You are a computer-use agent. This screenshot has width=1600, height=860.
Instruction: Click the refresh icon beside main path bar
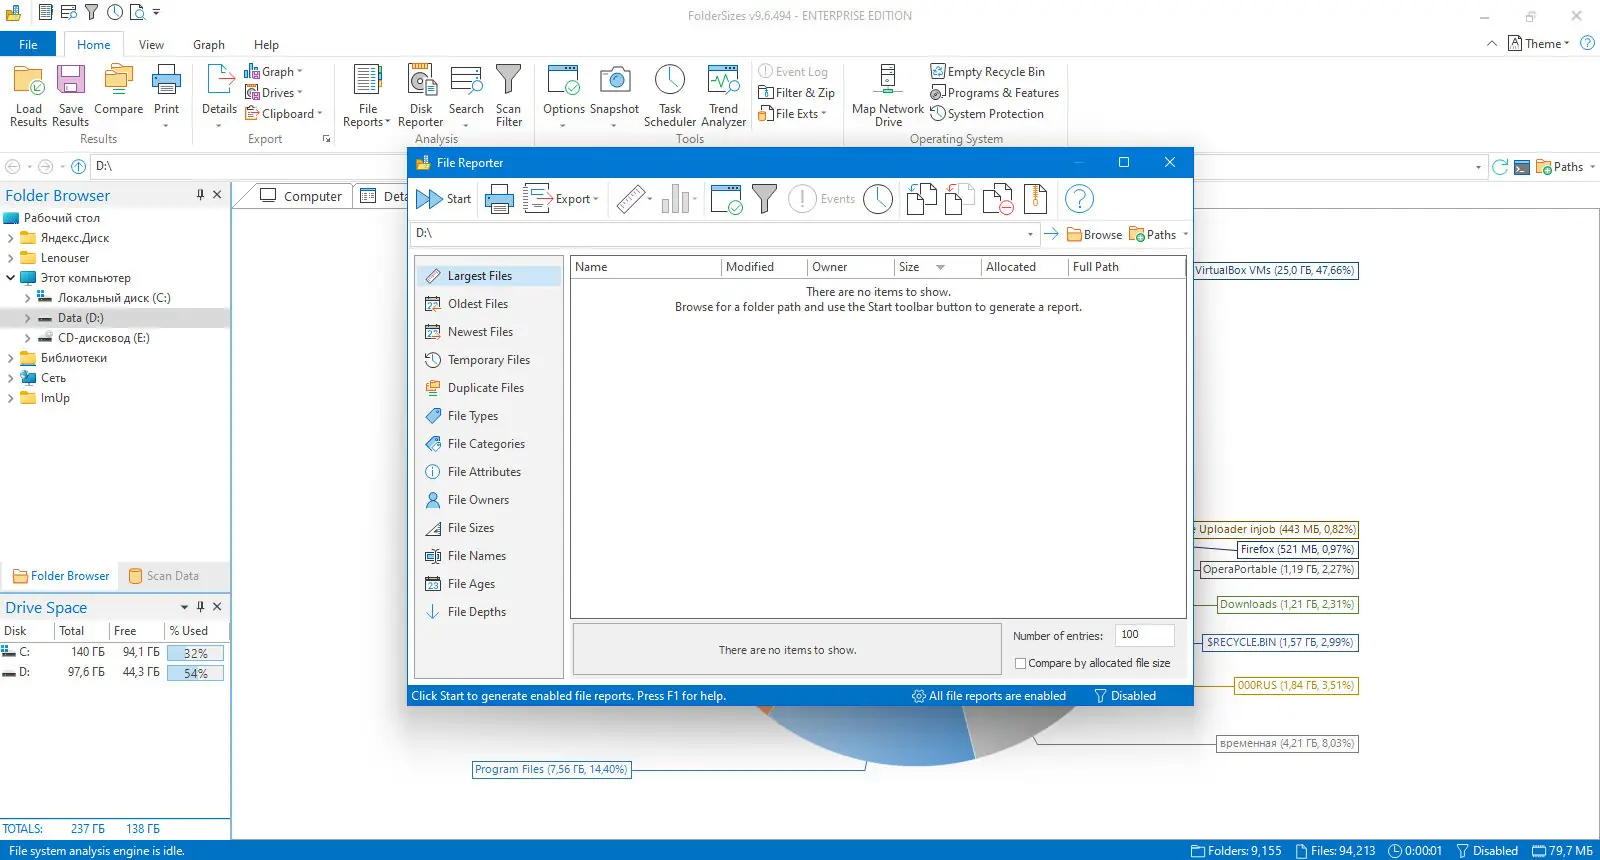coord(1500,167)
